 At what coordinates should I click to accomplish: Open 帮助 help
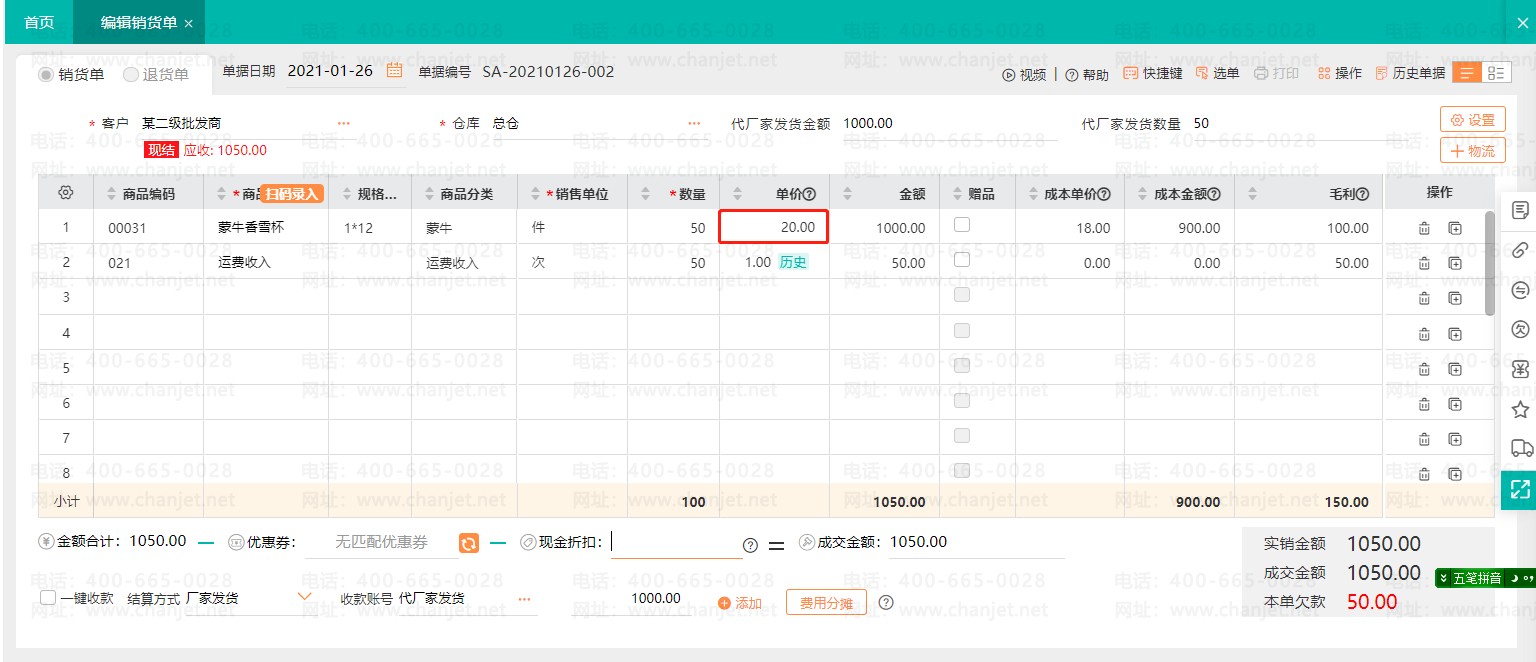(1087, 74)
